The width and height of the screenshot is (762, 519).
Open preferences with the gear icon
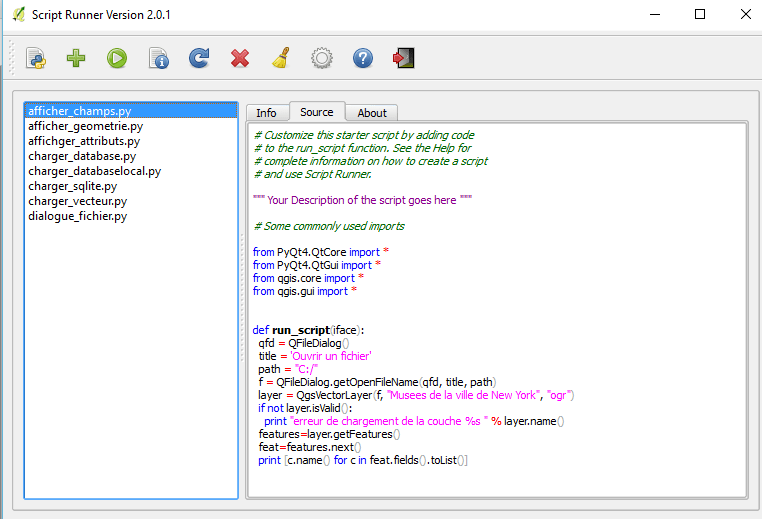point(322,58)
